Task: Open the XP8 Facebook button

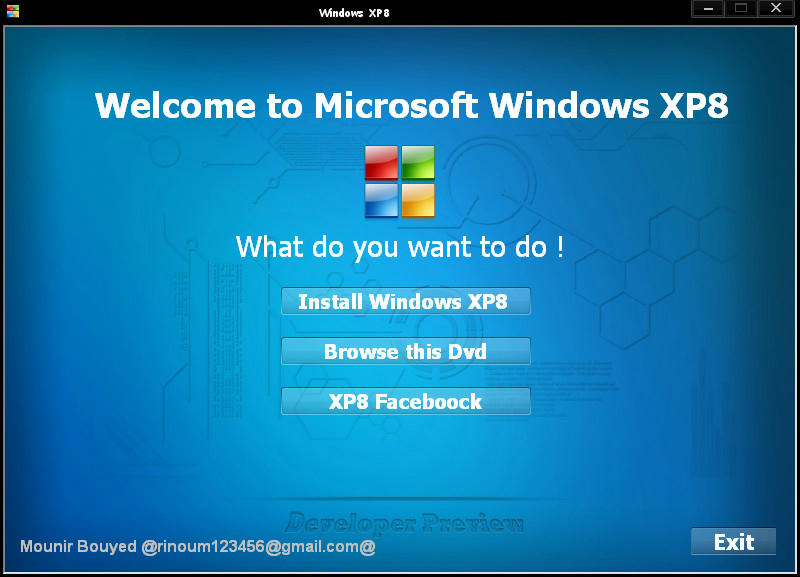Action: click(406, 401)
